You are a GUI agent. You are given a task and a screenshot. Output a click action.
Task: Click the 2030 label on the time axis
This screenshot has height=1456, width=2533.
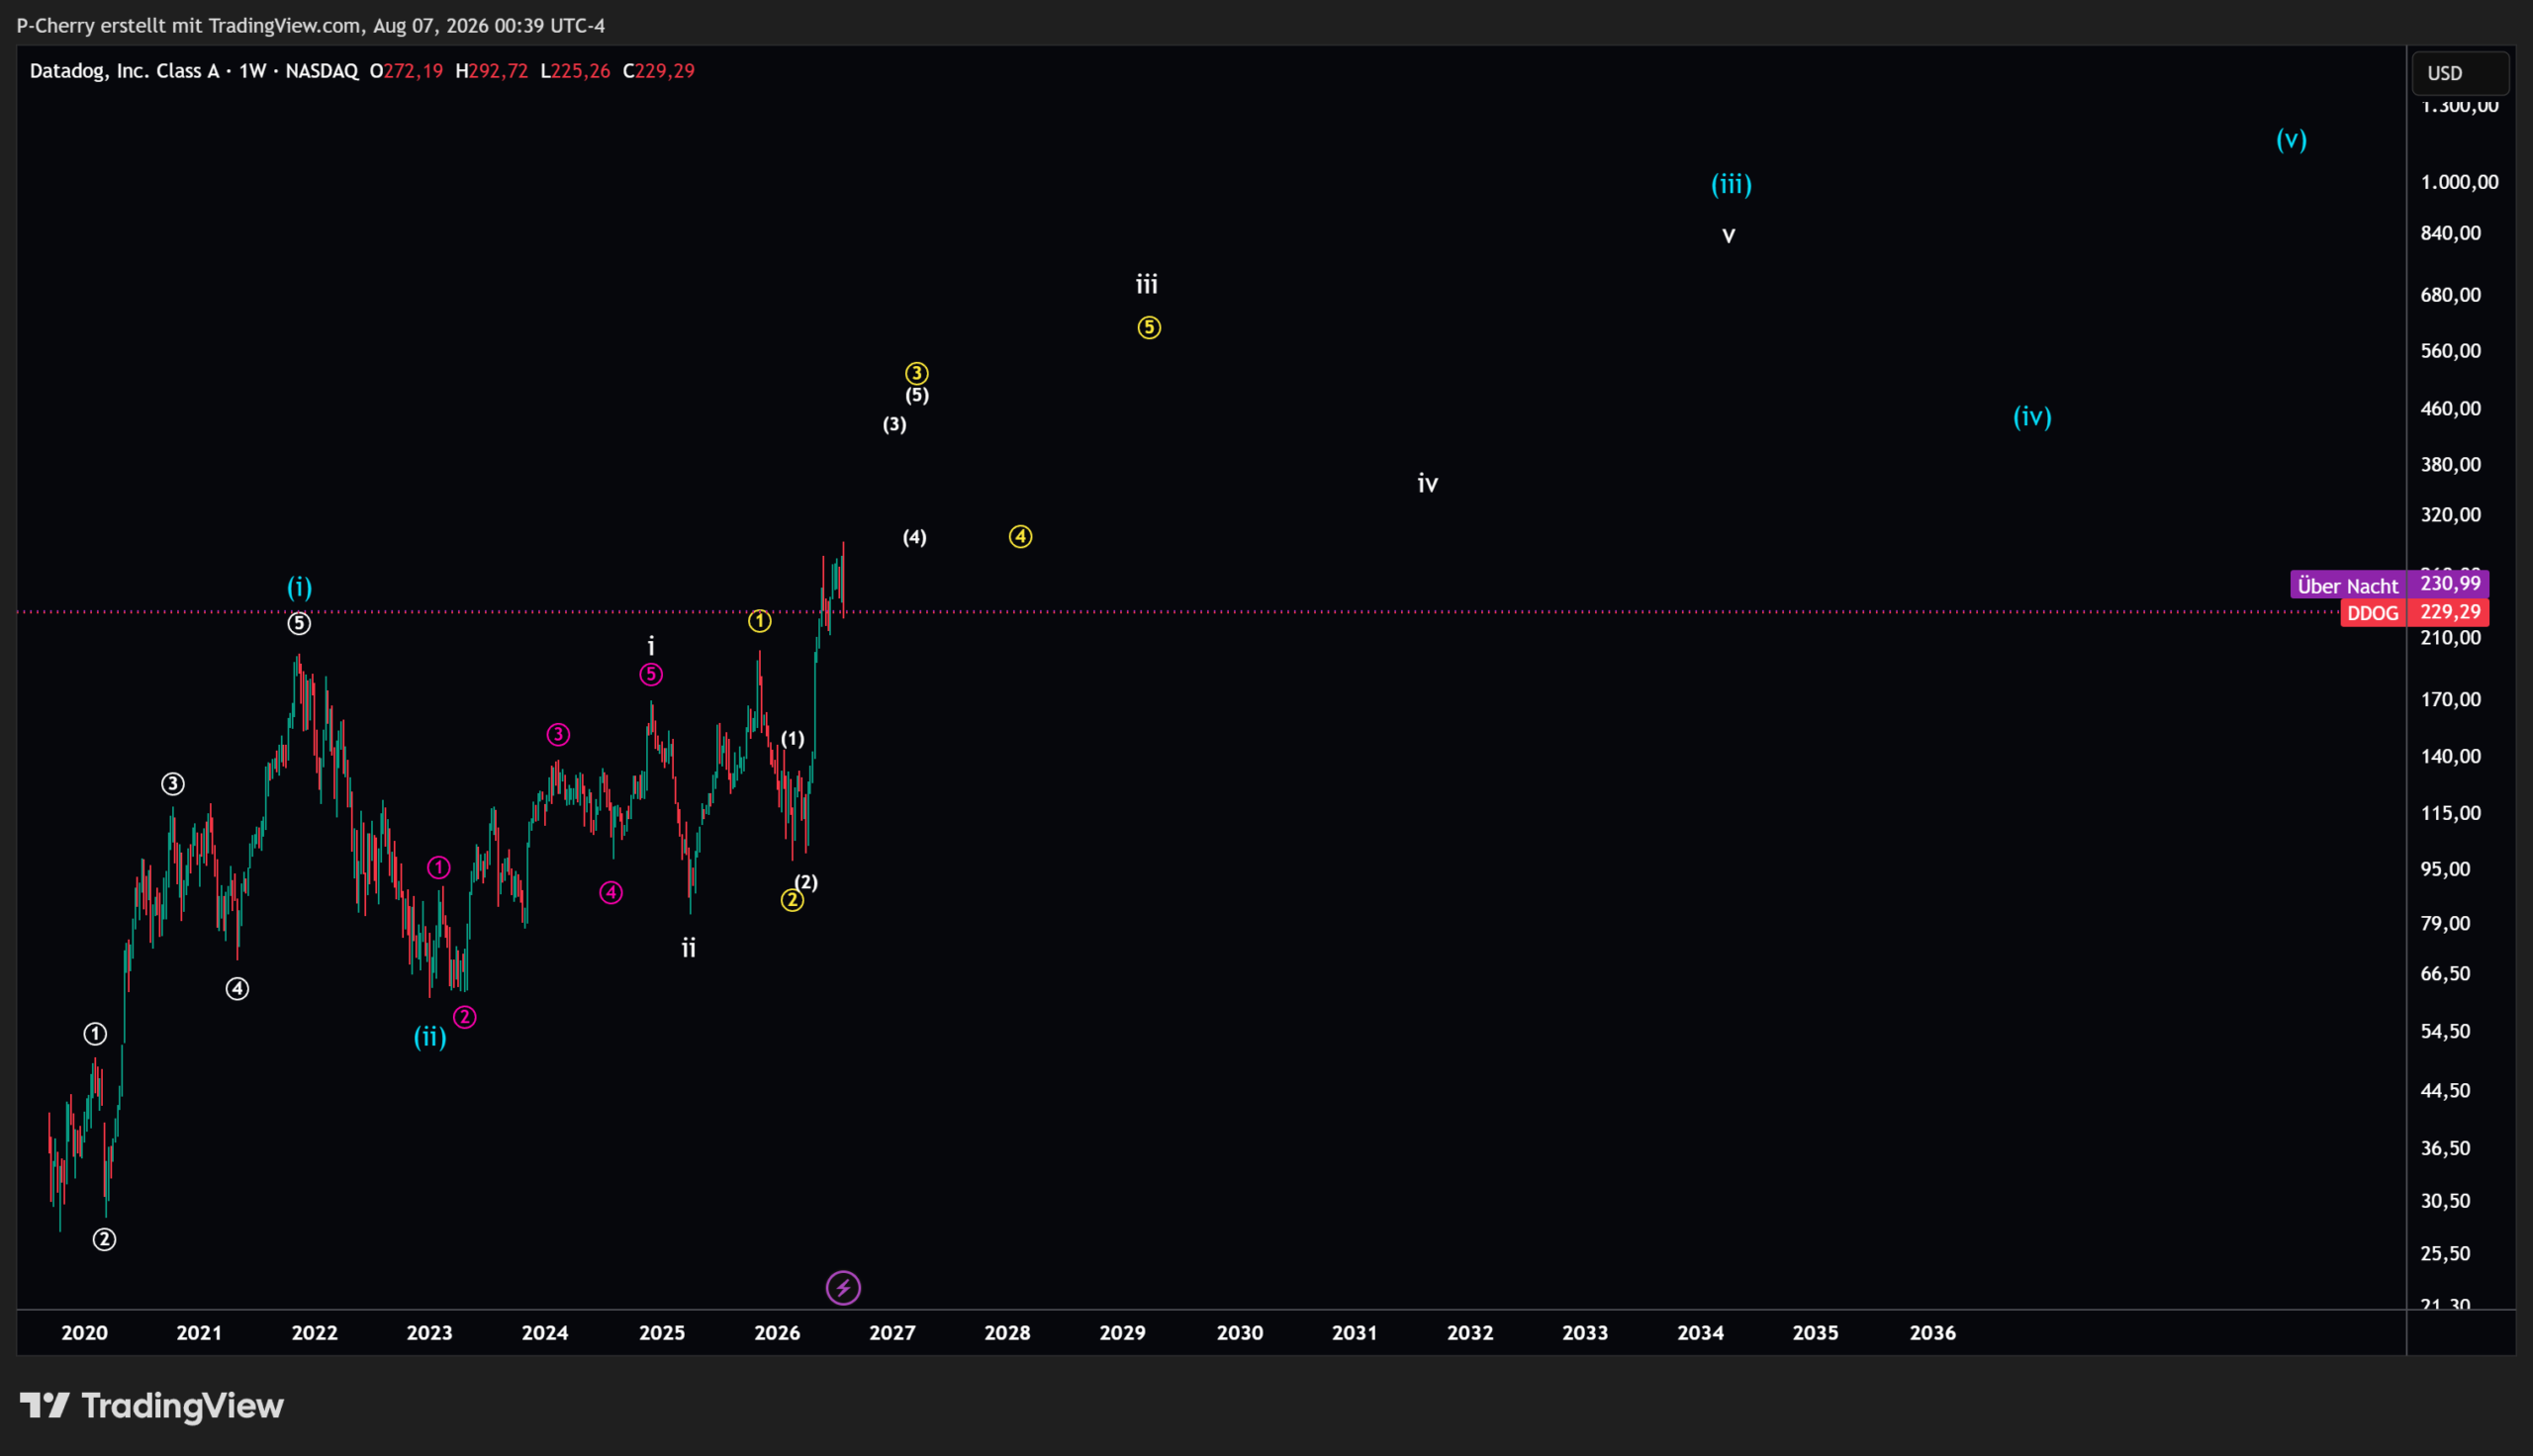pyautogui.click(x=1240, y=1333)
